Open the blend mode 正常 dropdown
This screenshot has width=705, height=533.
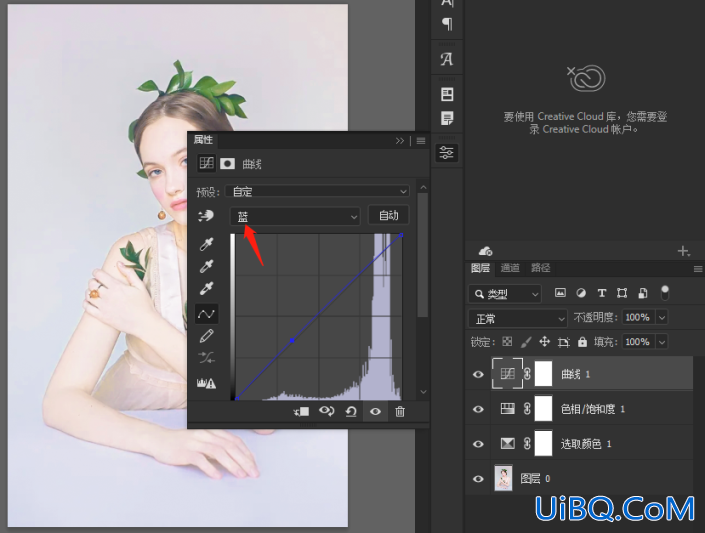pyautogui.click(x=518, y=319)
